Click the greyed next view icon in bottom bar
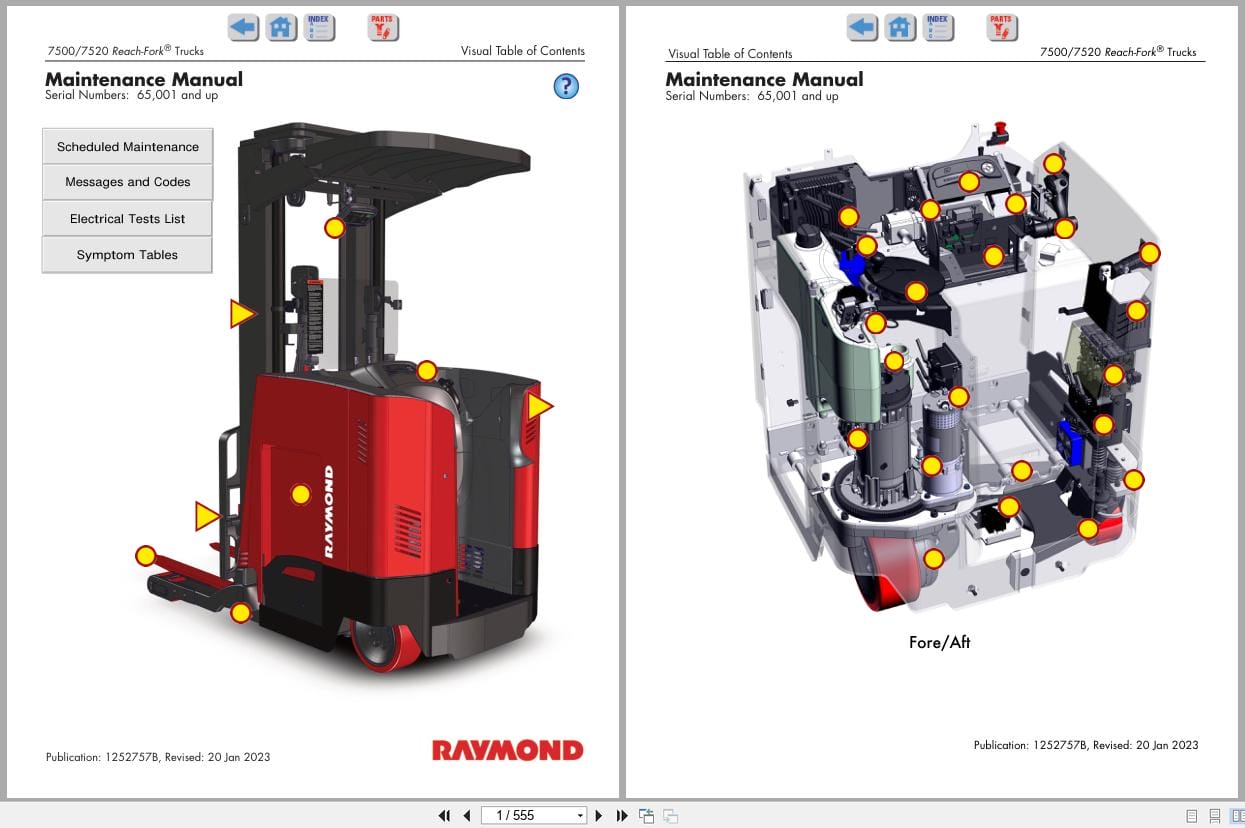Screen dimensions: 1245x828 670,816
